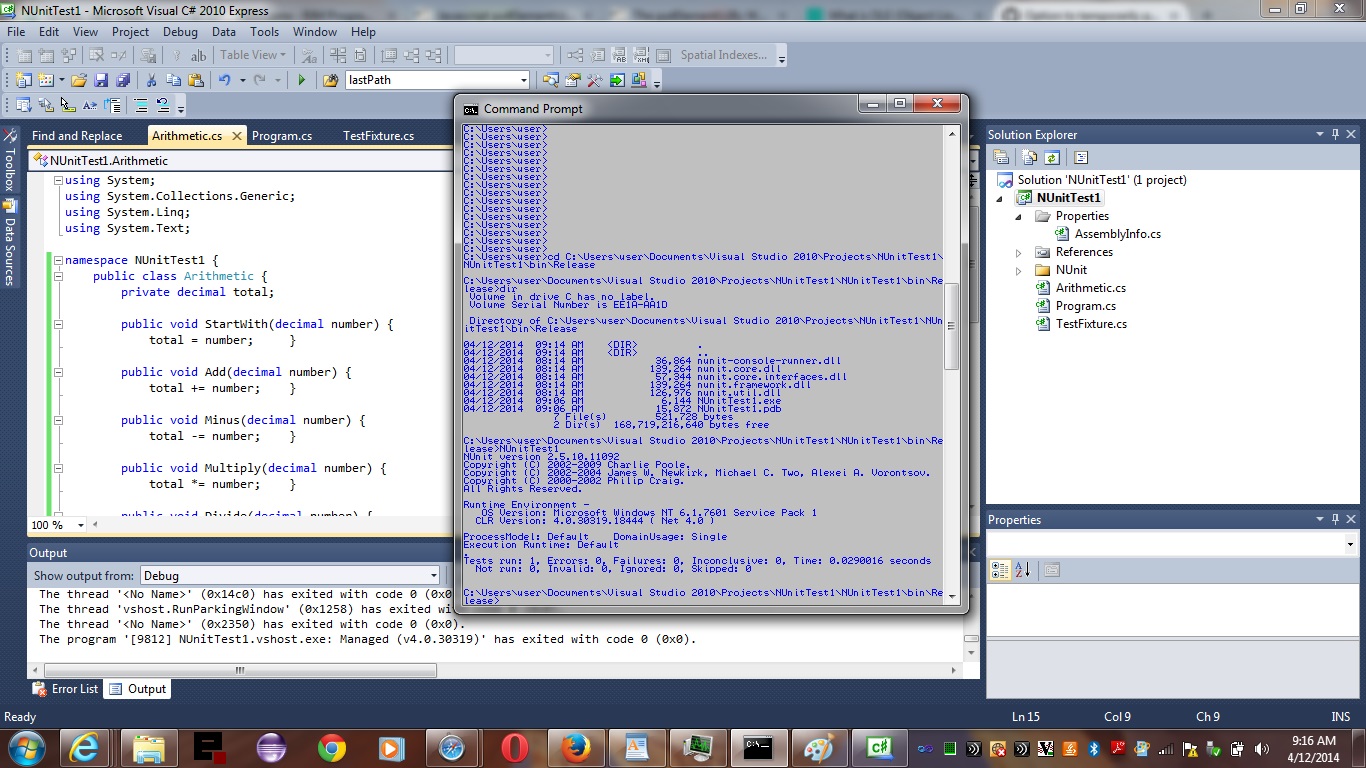Screen dimensions: 1366x768
Task: Close the Arithmetic.cs tab
Action: click(x=236, y=136)
